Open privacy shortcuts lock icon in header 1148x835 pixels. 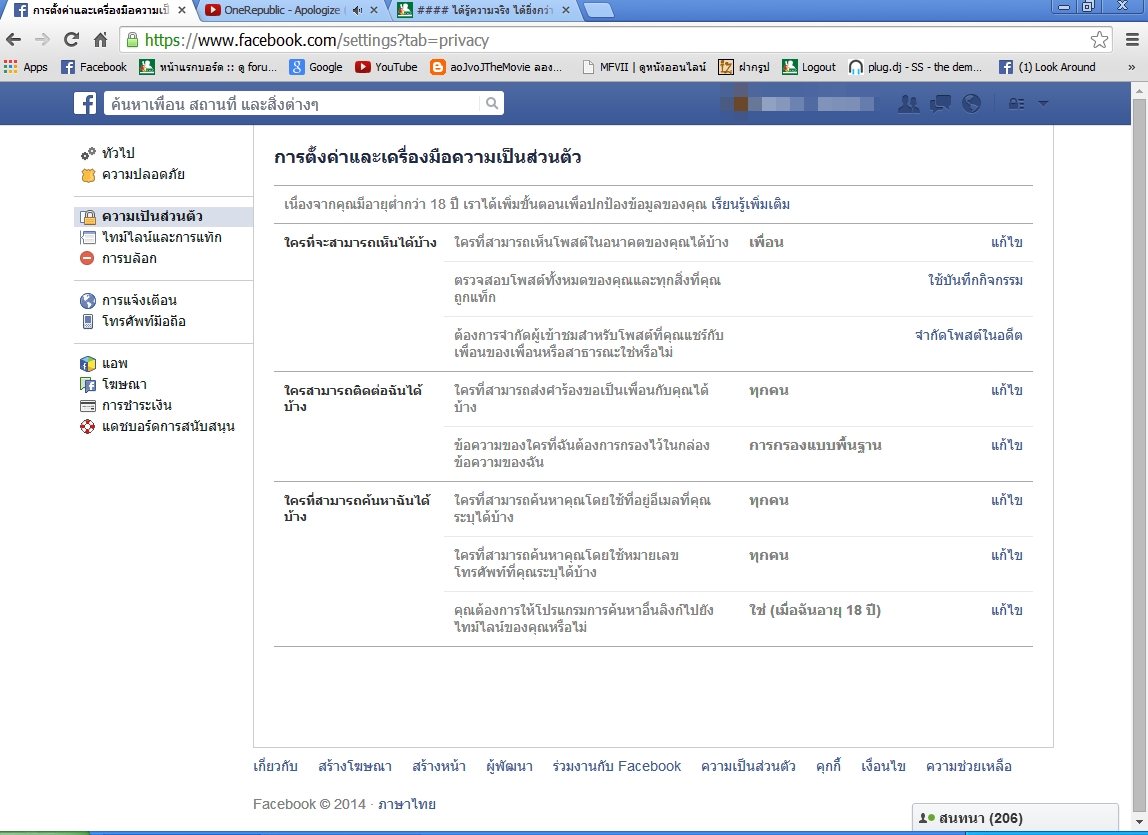tap(1016, 103)
